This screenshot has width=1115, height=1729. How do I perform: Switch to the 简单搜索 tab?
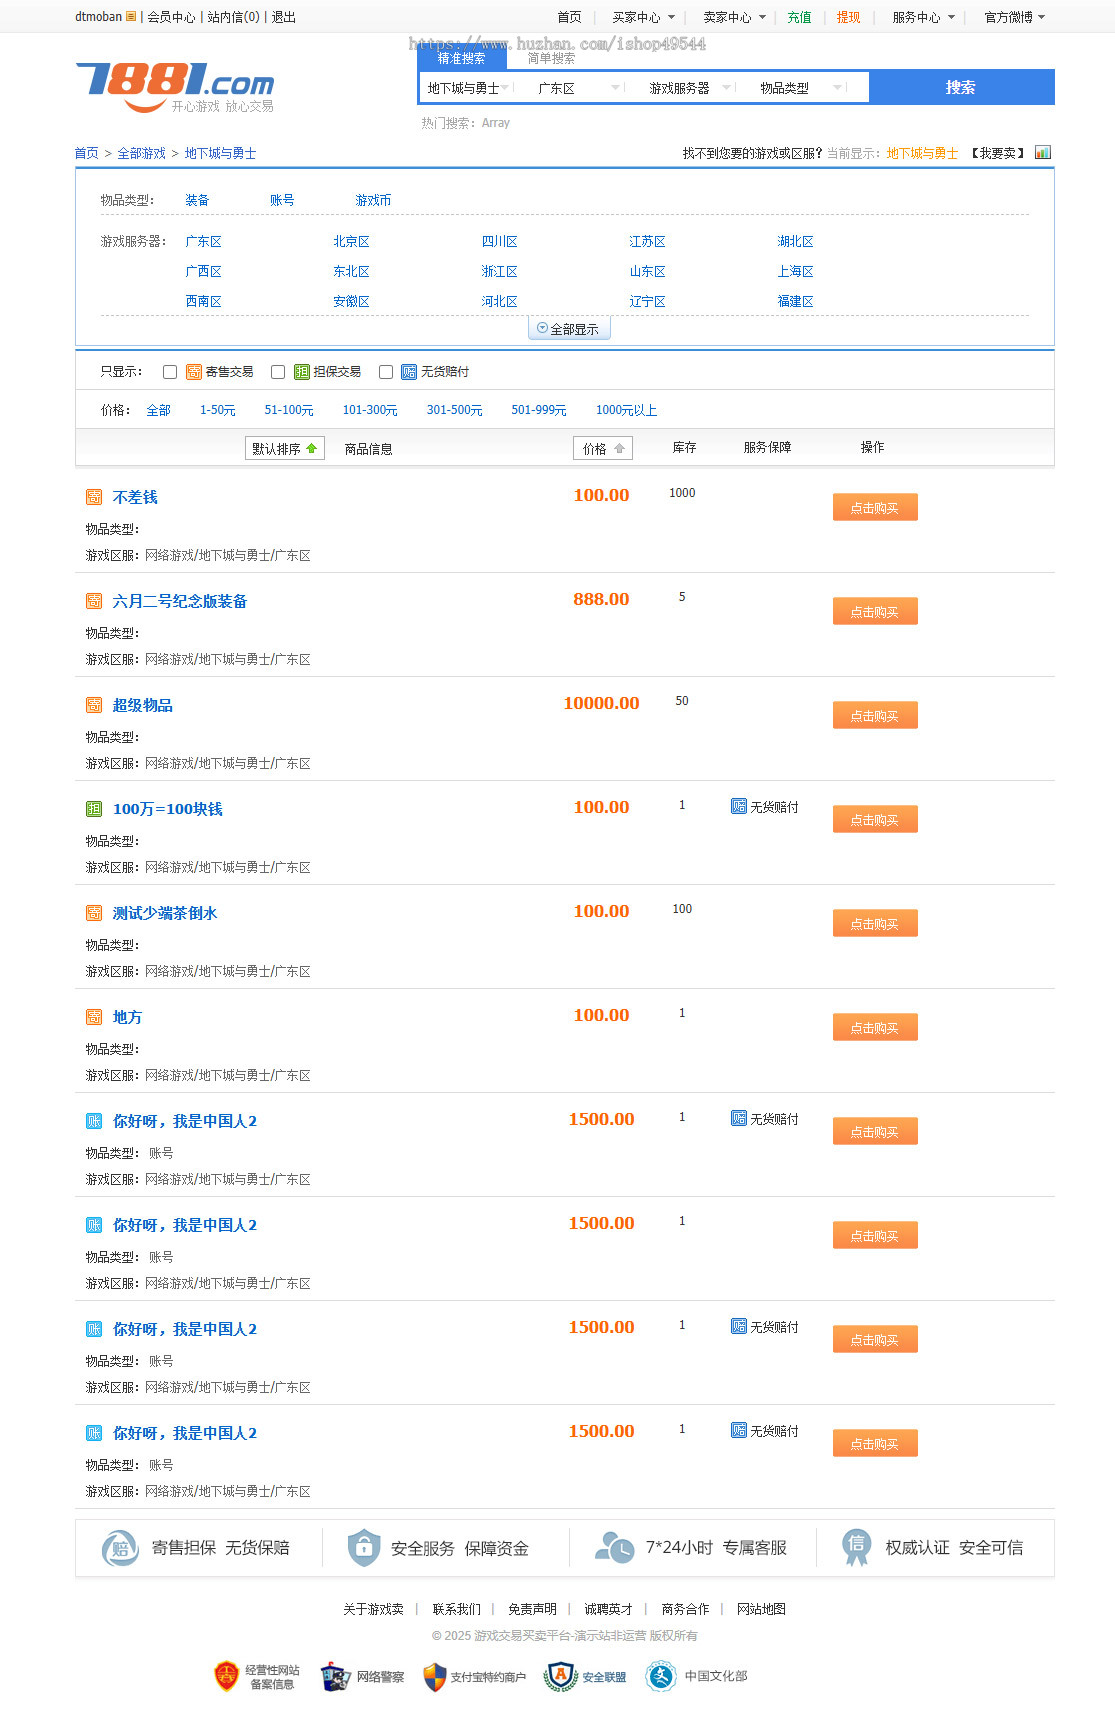pyautogui.click(x=551, y=58)
